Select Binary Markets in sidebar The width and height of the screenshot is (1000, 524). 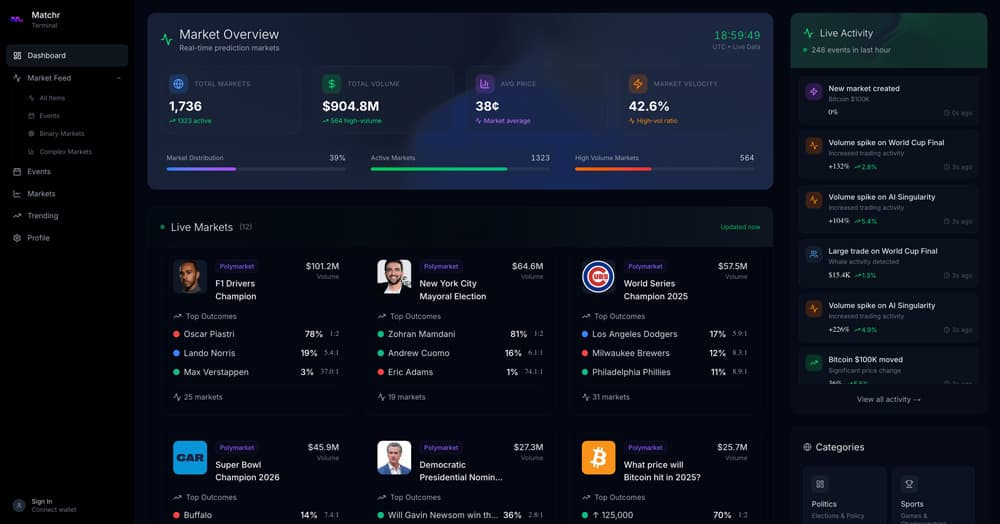pyautogui.click(x=61, y=134)
